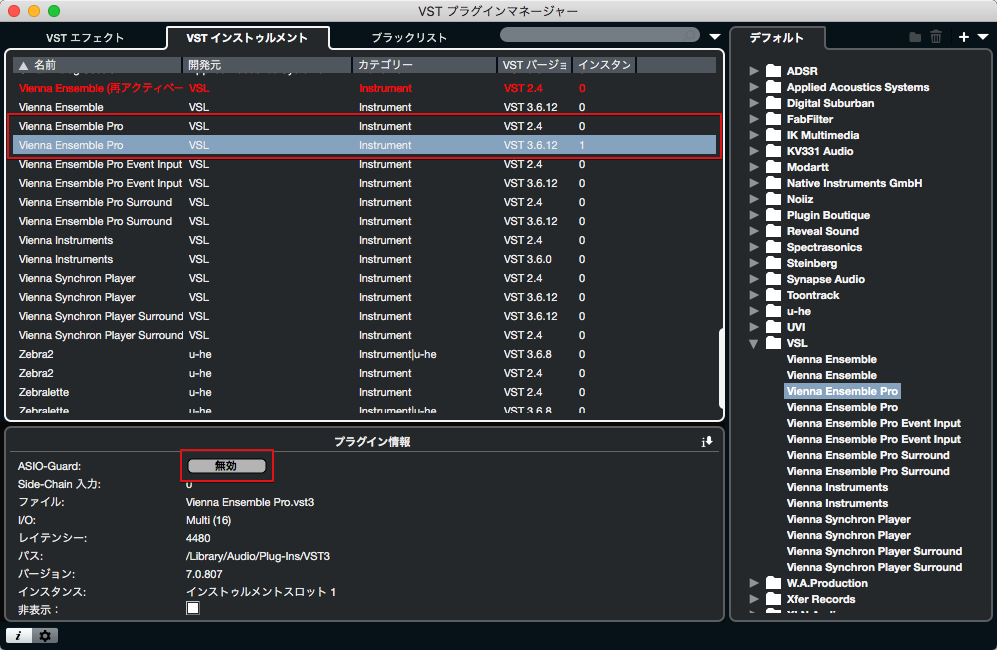Expand the Modartt folder triangle
The image size is (997, 650).
[754, 167]
